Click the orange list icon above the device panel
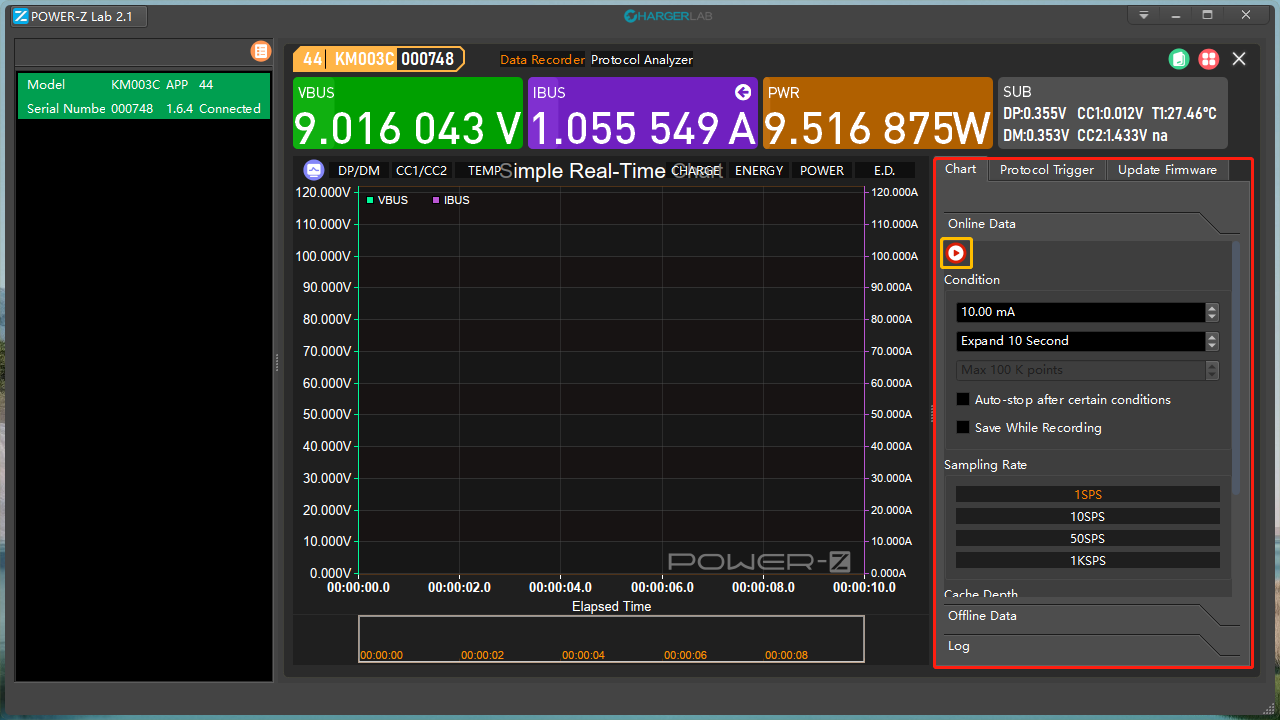This screenshot has height=720, width=1280. coord(260,51)
